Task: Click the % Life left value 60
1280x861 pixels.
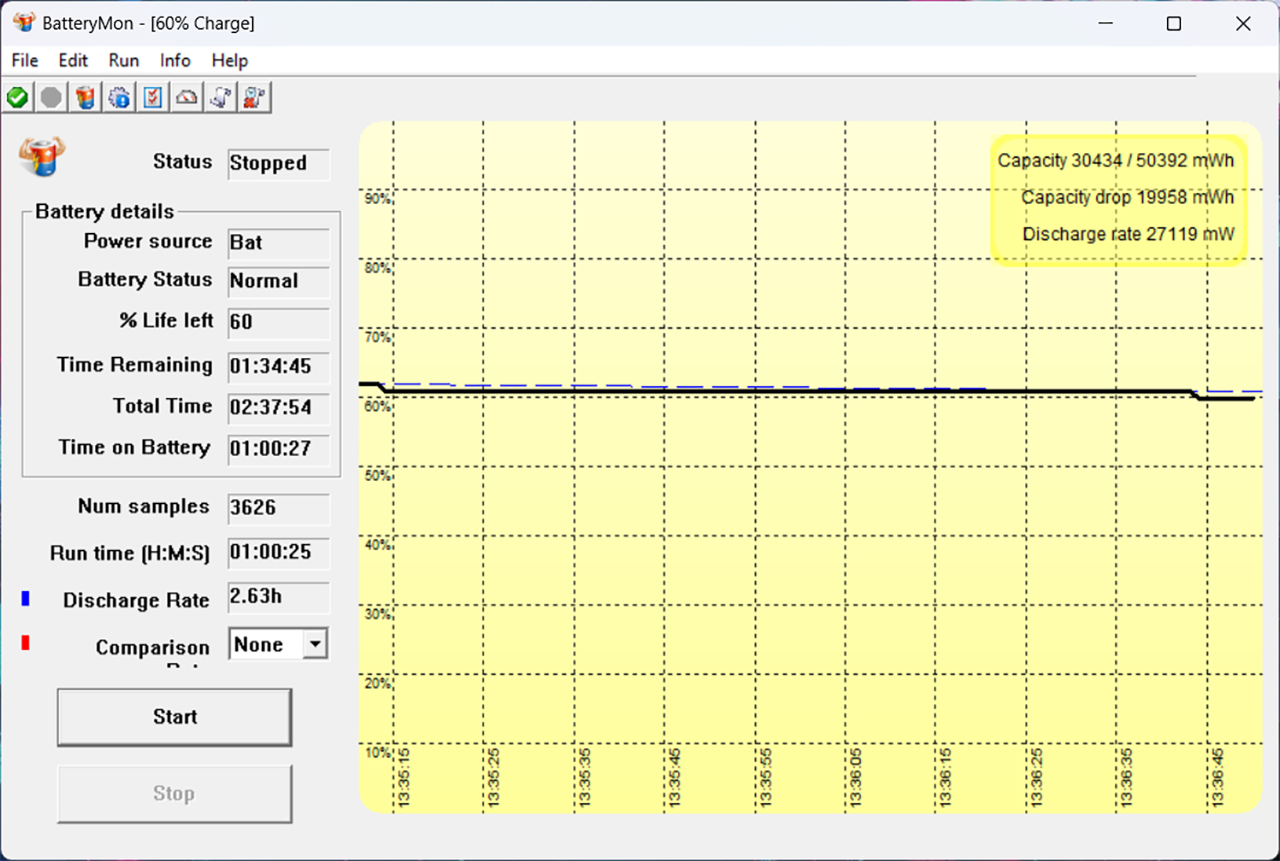Action: (x=278, y=323)
